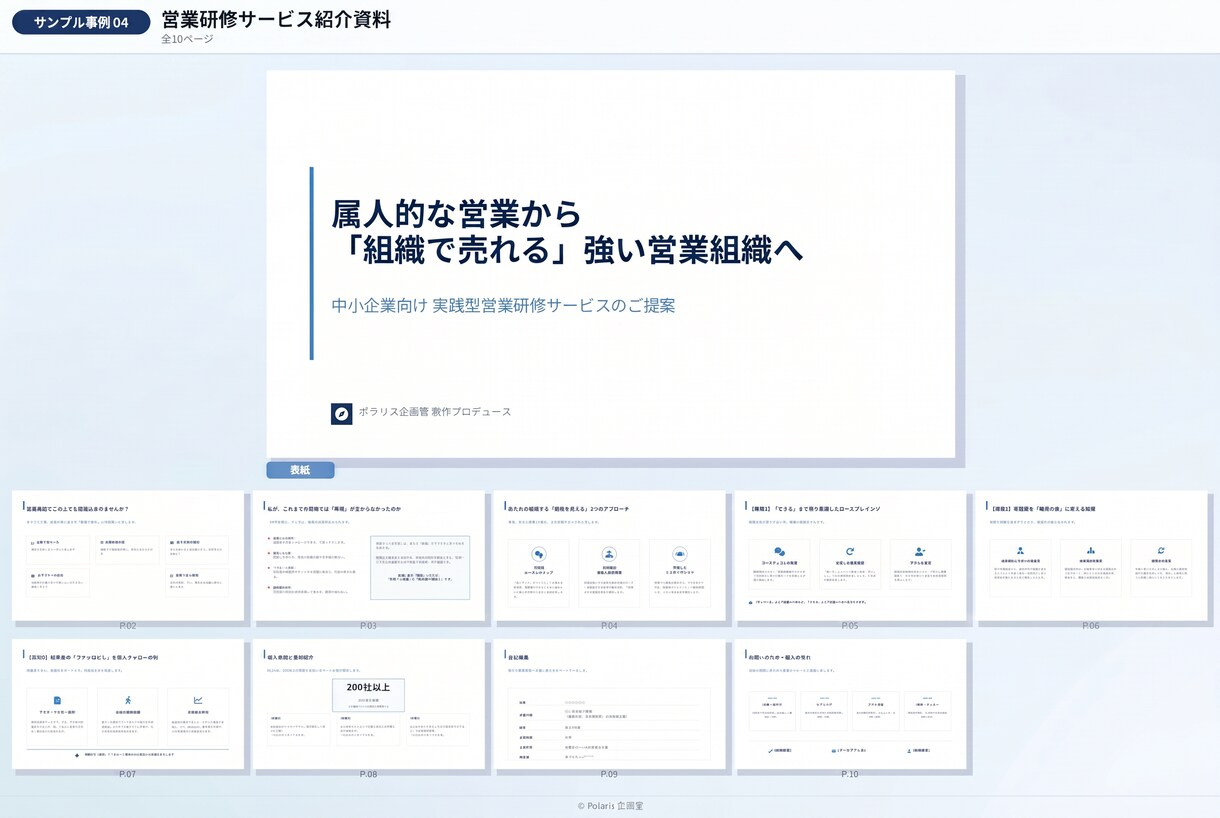The height and width of the screenshot is (818, 1220).
Task: Click circular refresh arrow icon on P.05
Action: (850, 551)
